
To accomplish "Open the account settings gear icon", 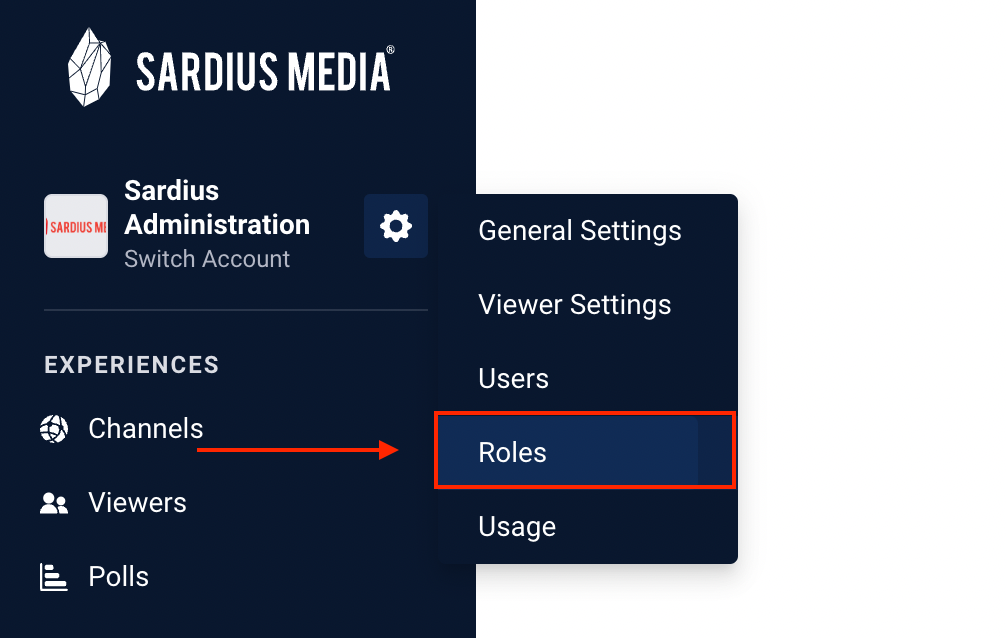I will [395, 226].
